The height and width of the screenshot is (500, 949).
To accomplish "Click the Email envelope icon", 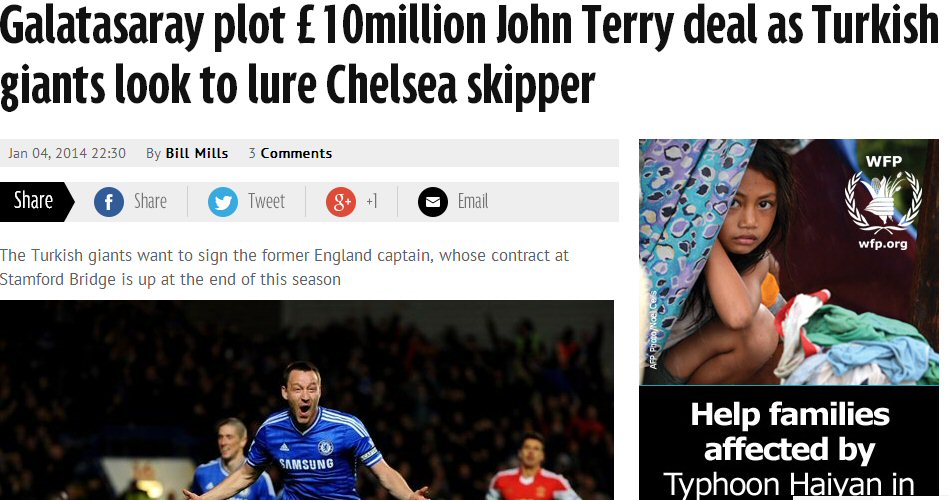I will click(x=433, y=202).
